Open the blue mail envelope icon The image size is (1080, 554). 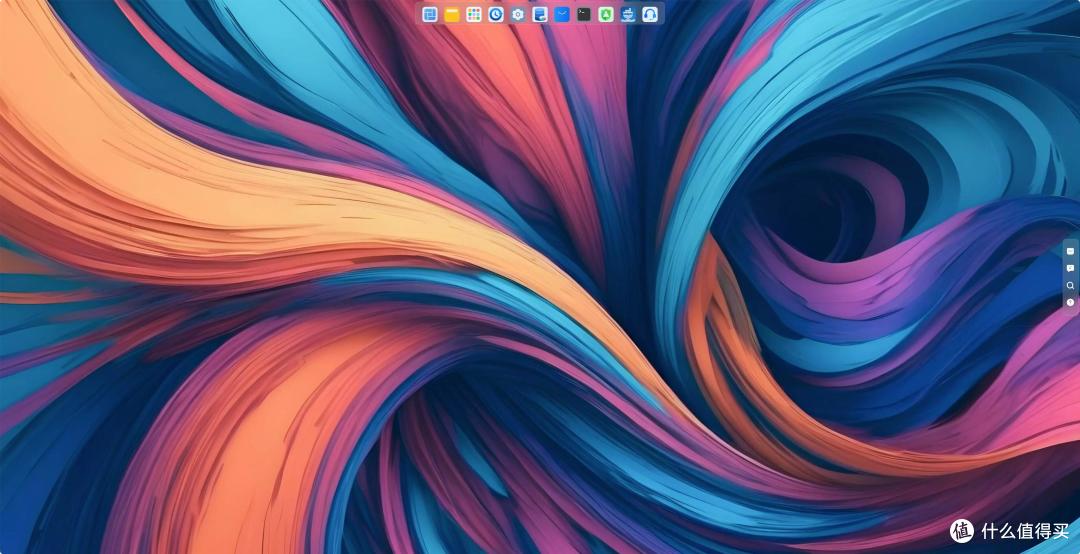pos(562,14)
